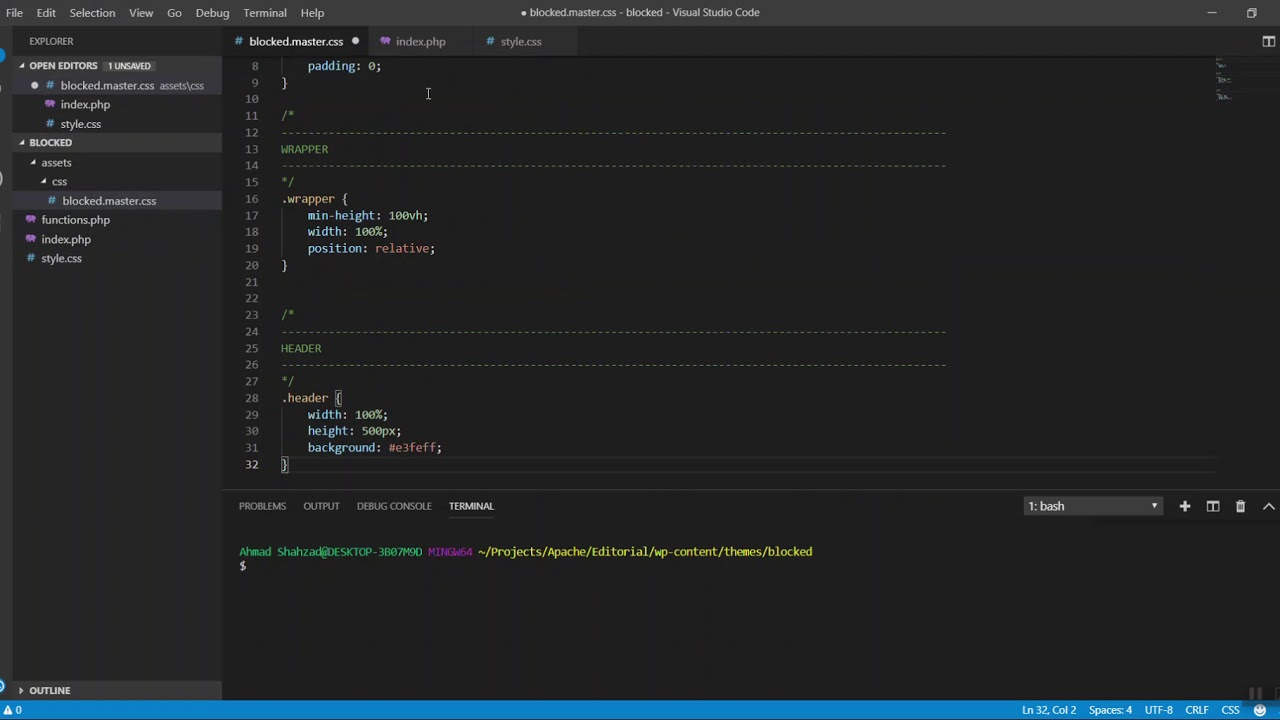Click the '.wrapper {' selector line

(x=314, y=199)
